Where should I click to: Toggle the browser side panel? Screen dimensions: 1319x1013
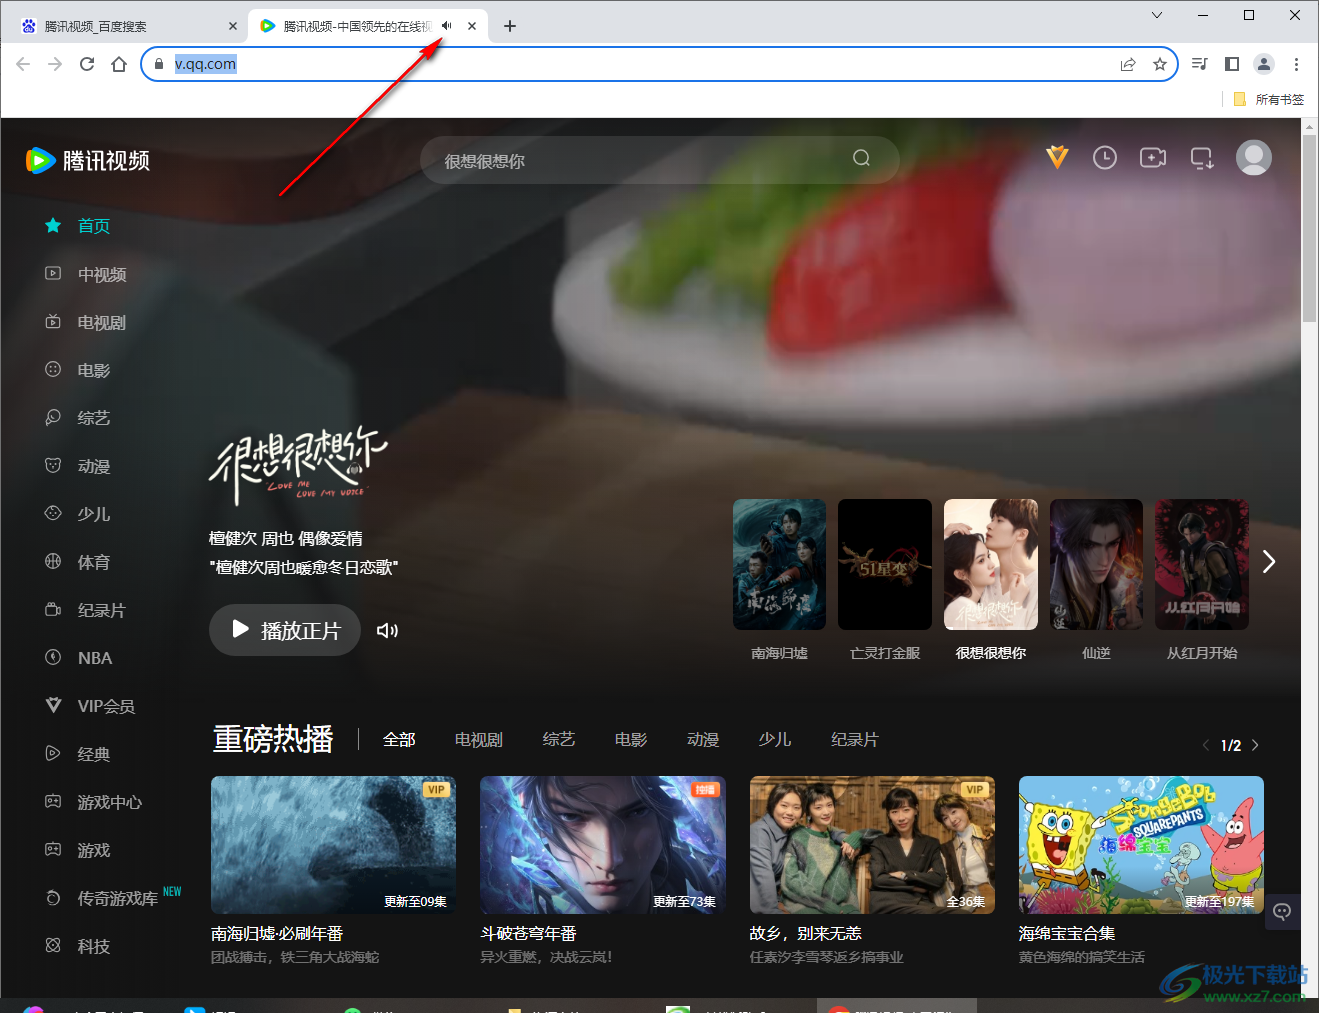(1232, 64)
